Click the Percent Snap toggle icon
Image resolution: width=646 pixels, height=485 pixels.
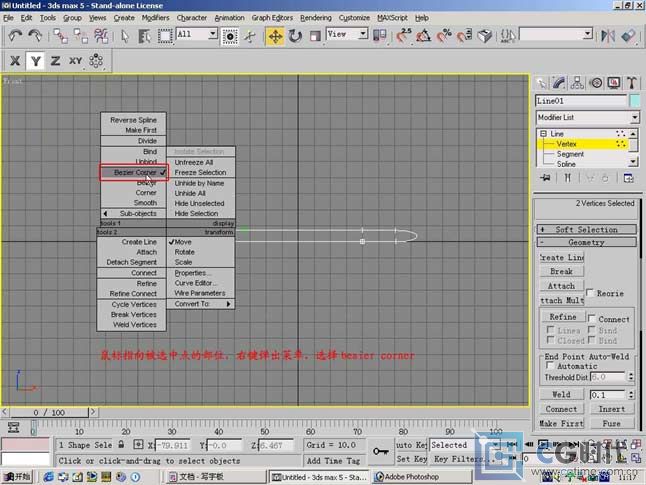[x=444, y=36]
